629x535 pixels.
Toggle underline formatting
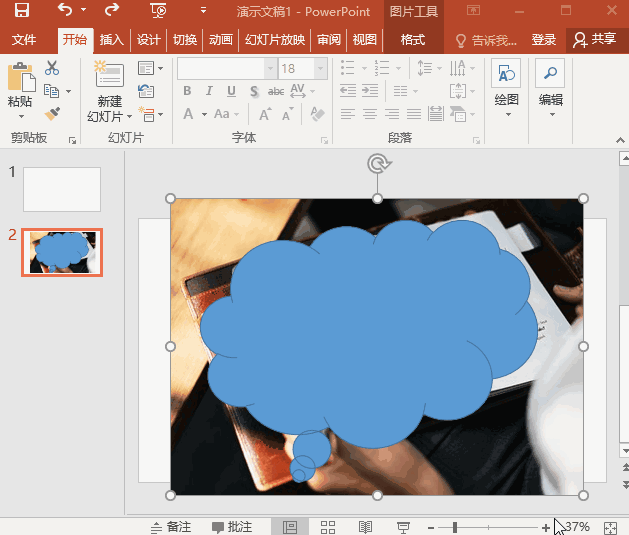pyautogui.click(x=231, y=91)
